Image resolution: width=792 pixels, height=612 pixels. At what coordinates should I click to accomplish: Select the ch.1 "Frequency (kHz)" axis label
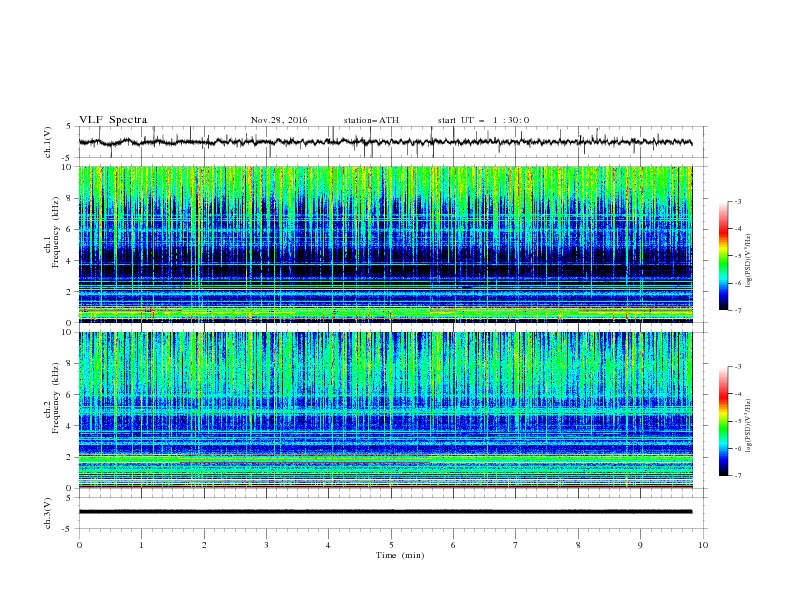coord(56,232)
